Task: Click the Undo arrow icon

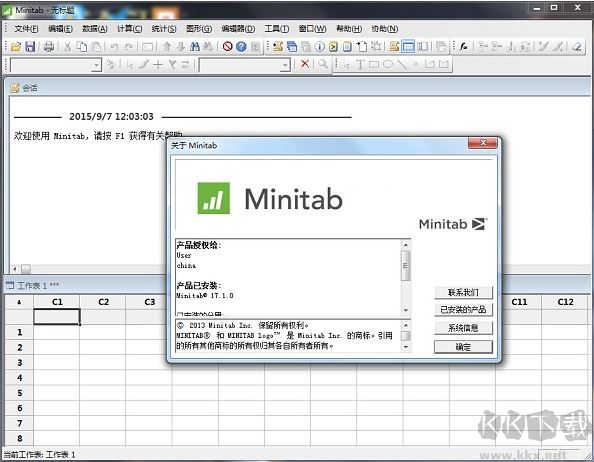Action: (114, 47)
